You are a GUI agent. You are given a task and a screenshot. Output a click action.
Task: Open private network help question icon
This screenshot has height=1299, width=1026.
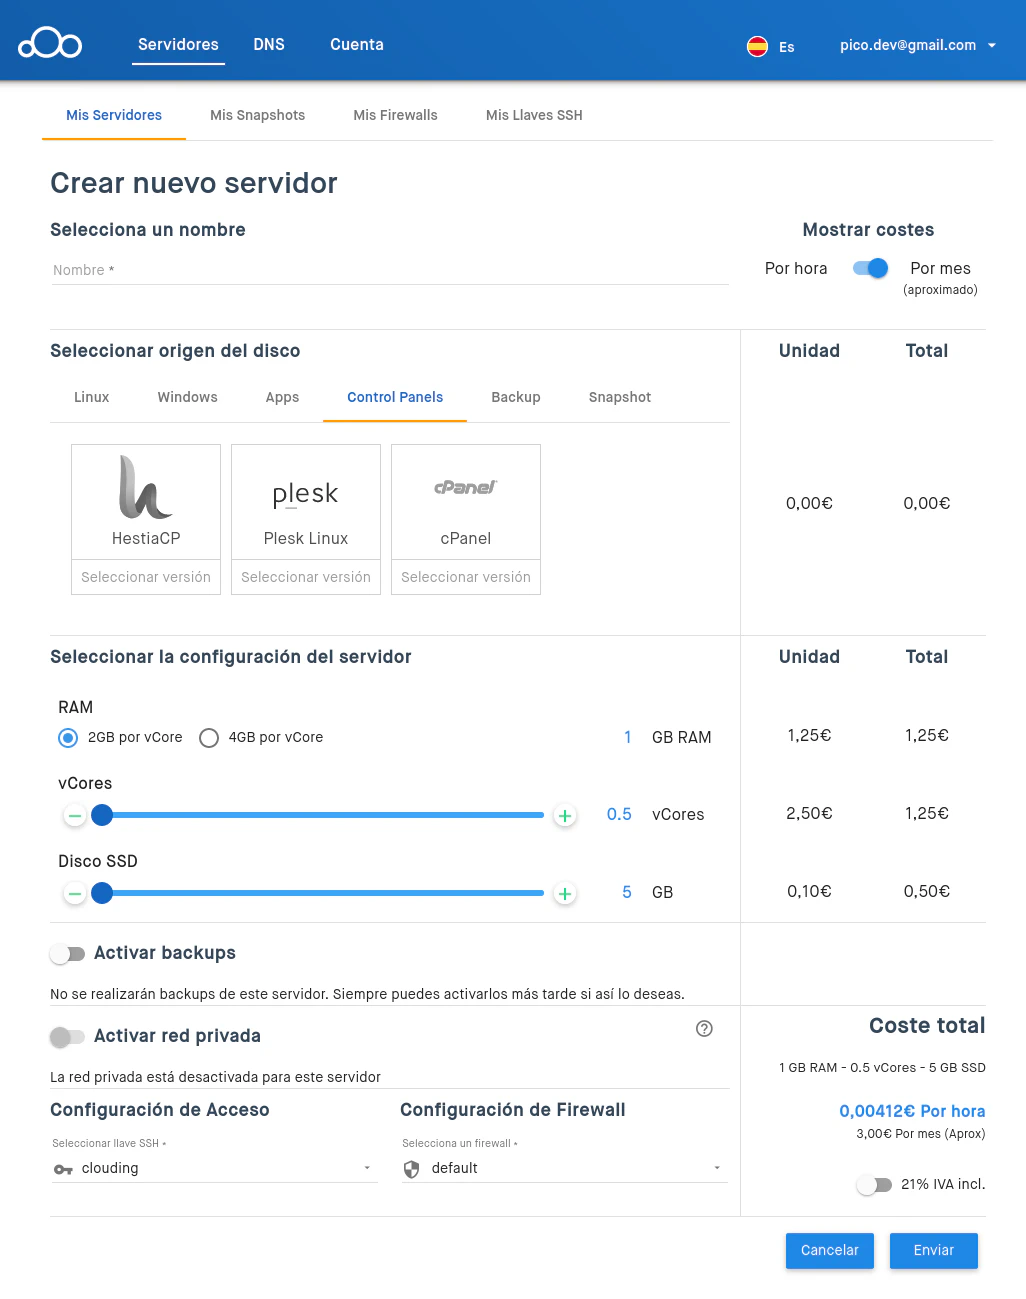point(704,1029)
